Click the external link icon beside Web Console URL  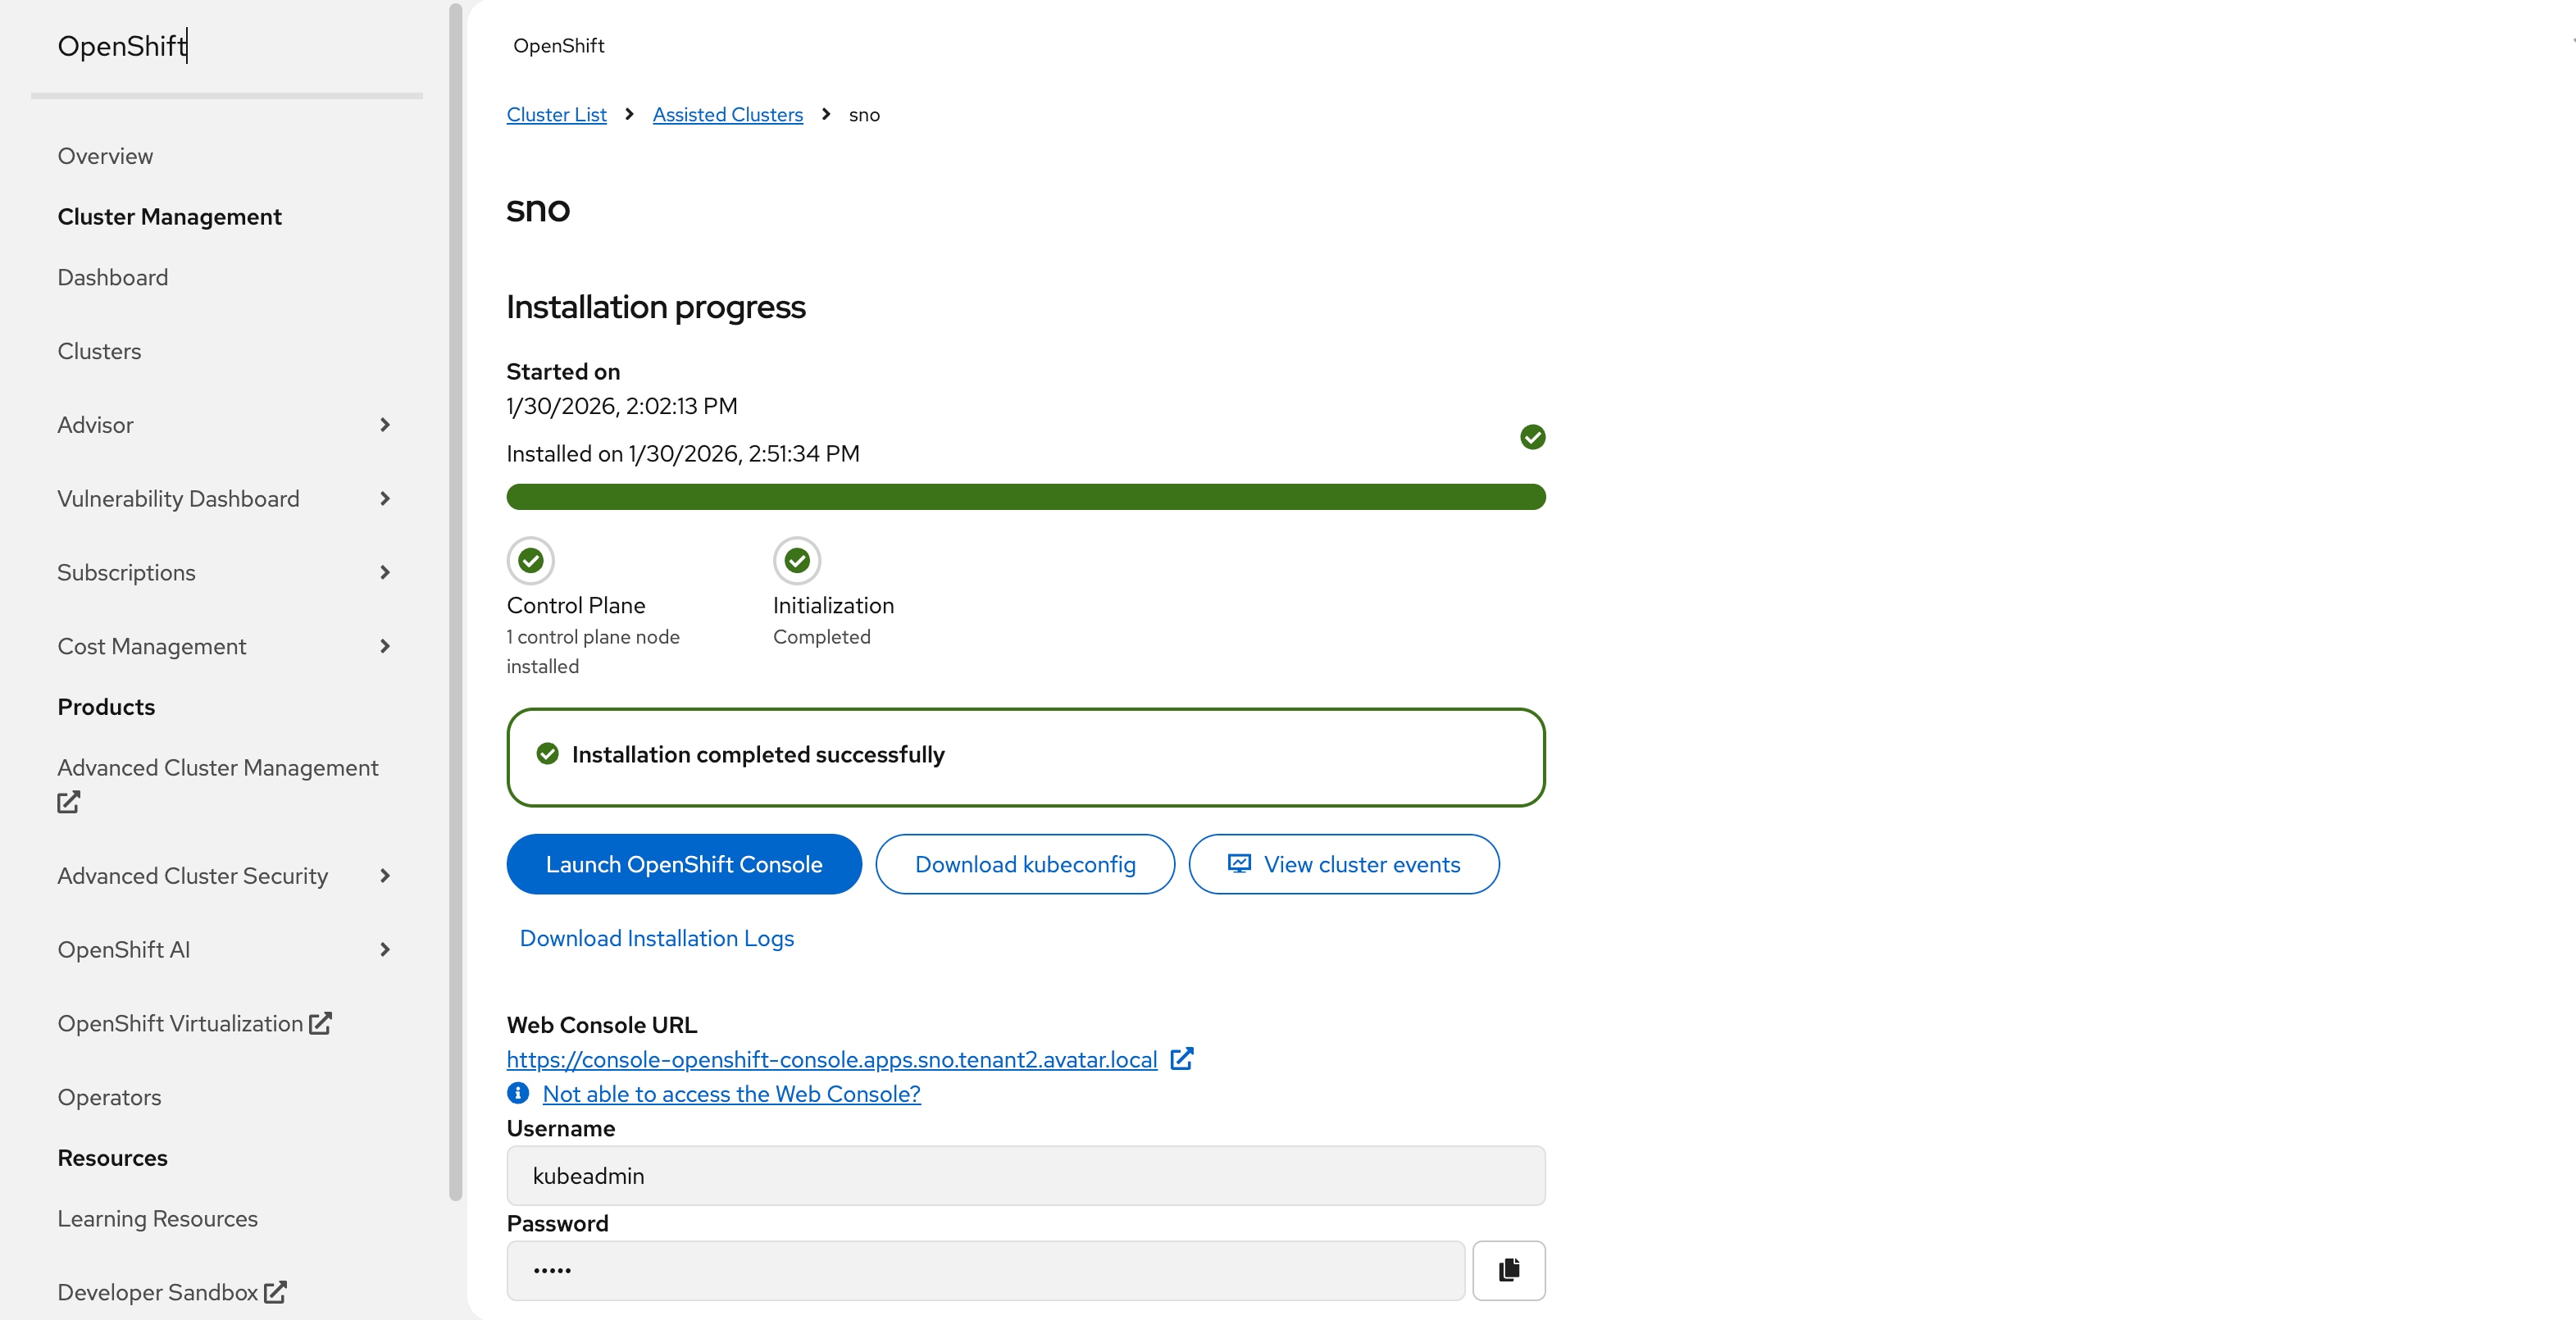(x=1181, y=1058)
